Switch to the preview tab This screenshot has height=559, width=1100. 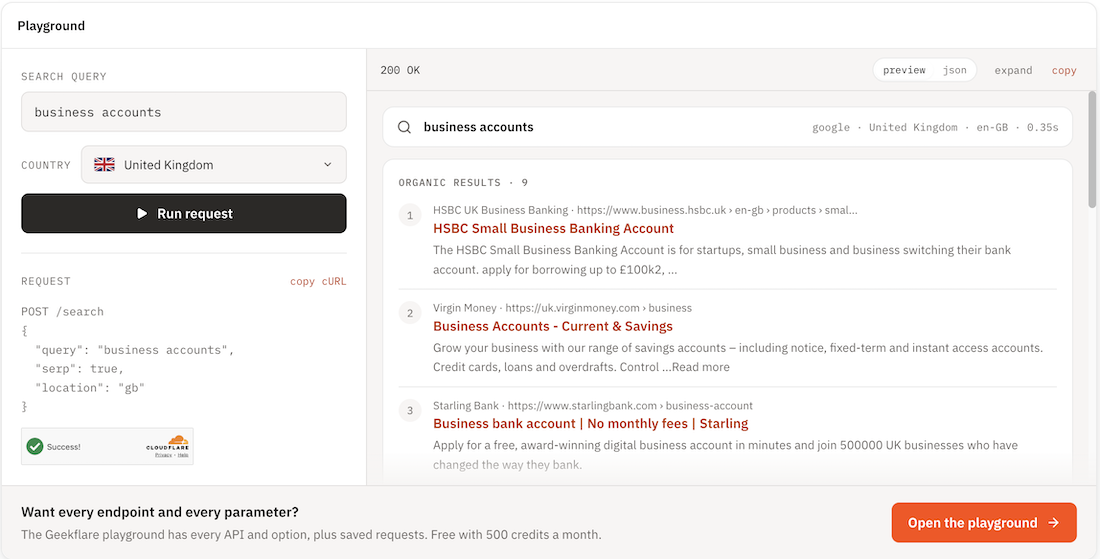coord(904,70)
